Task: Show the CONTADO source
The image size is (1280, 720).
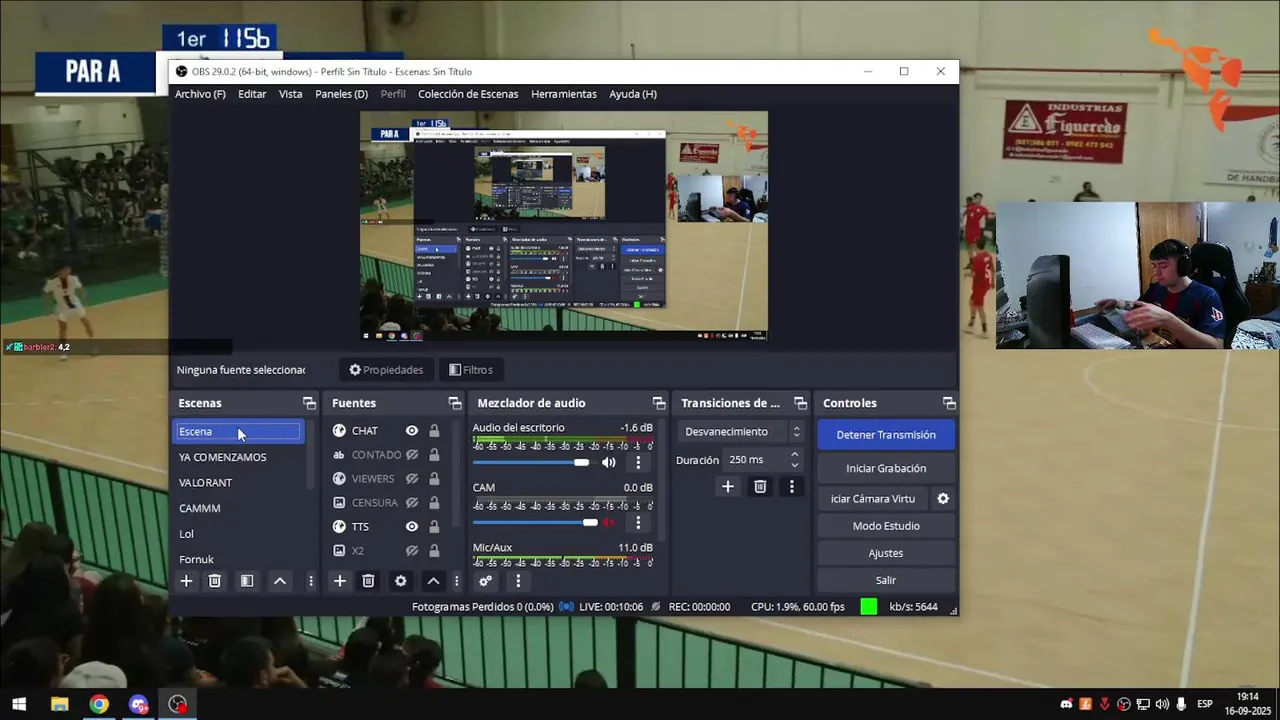Action: pos(411,455)
